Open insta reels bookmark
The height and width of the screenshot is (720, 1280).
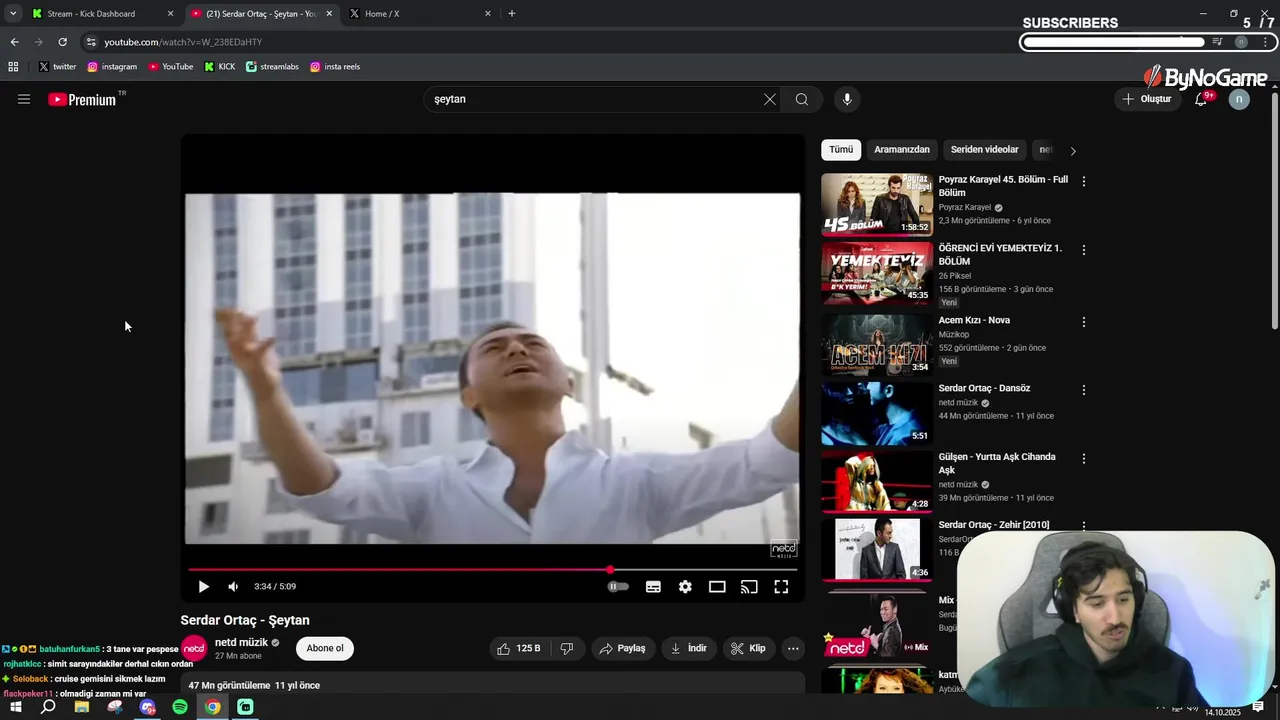[x=335, y=67]
